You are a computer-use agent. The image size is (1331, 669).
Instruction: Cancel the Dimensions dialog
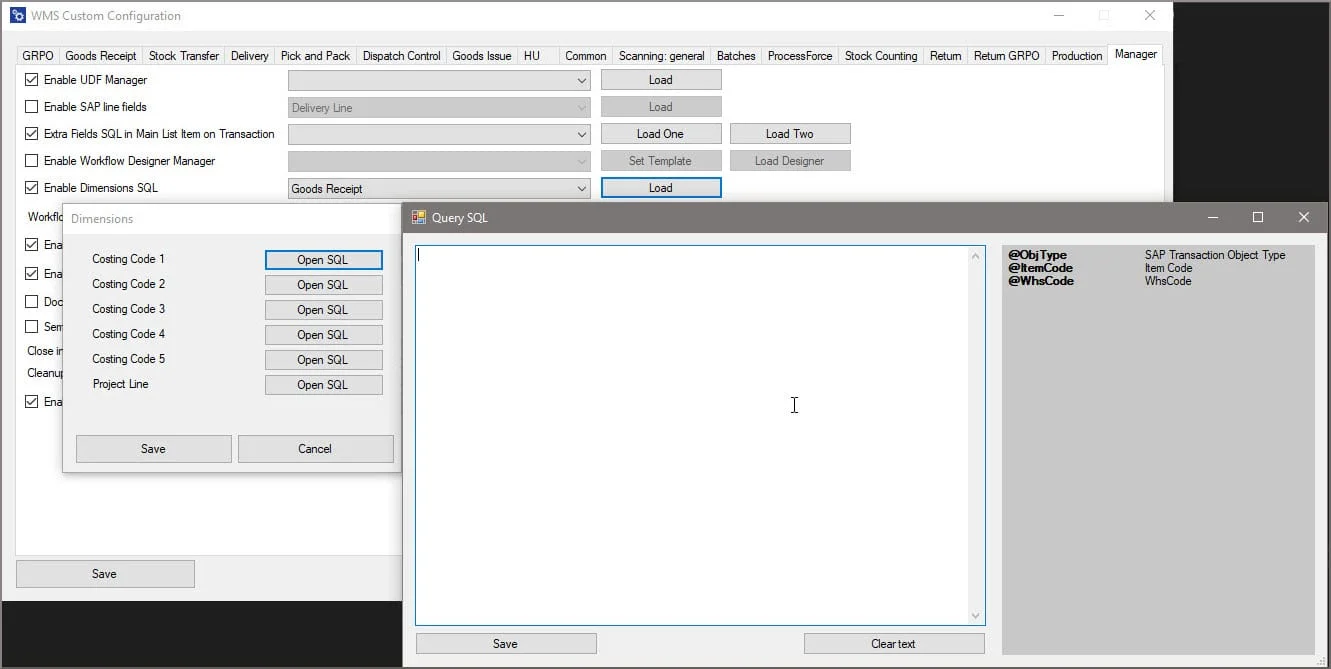pos(316,449)
